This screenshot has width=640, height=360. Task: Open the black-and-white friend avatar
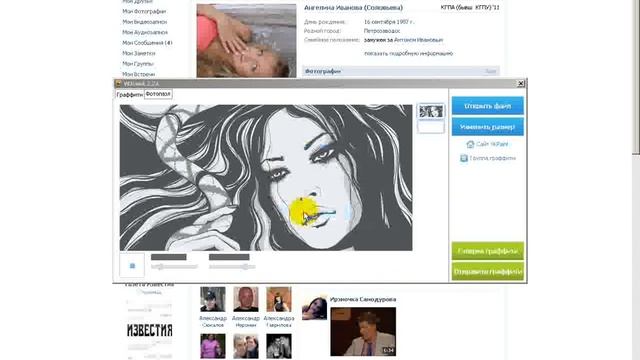pyautogui.click(x=279, y=346)
